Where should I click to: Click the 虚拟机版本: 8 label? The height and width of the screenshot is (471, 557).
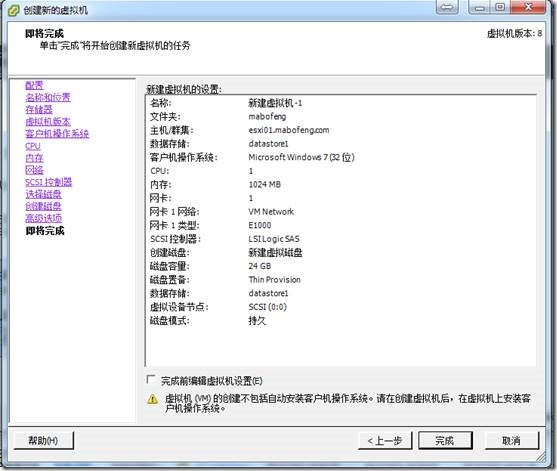(514, 33)
